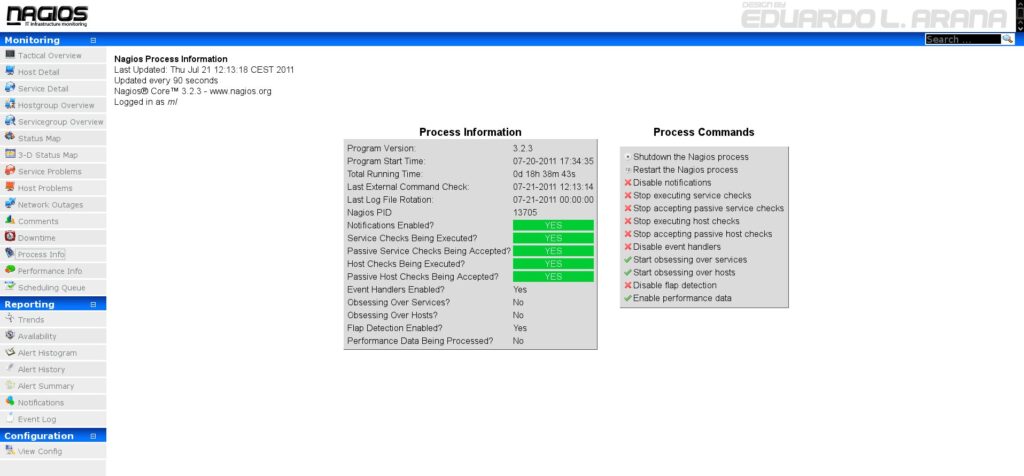Click the Status Map icon
The image size is (1024, 476).
[10, 137]
